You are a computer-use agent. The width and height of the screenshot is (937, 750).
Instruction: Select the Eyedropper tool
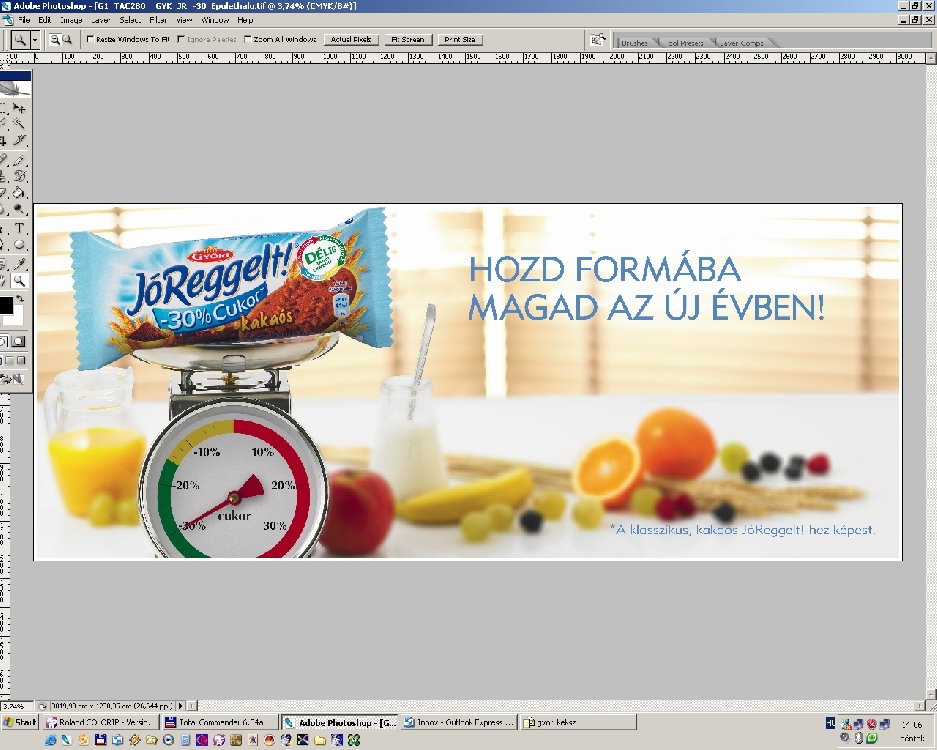click(x=20, y=264)
